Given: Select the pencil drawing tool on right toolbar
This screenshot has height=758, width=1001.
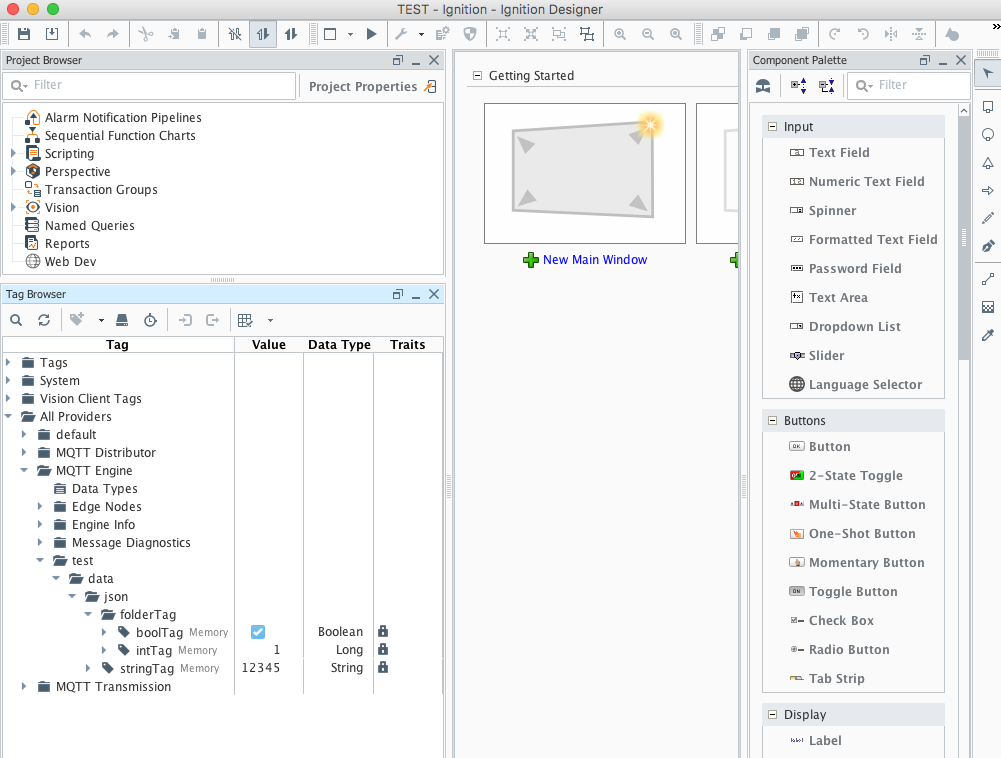Looking at the screenshot, I should (x=988, y=218).
